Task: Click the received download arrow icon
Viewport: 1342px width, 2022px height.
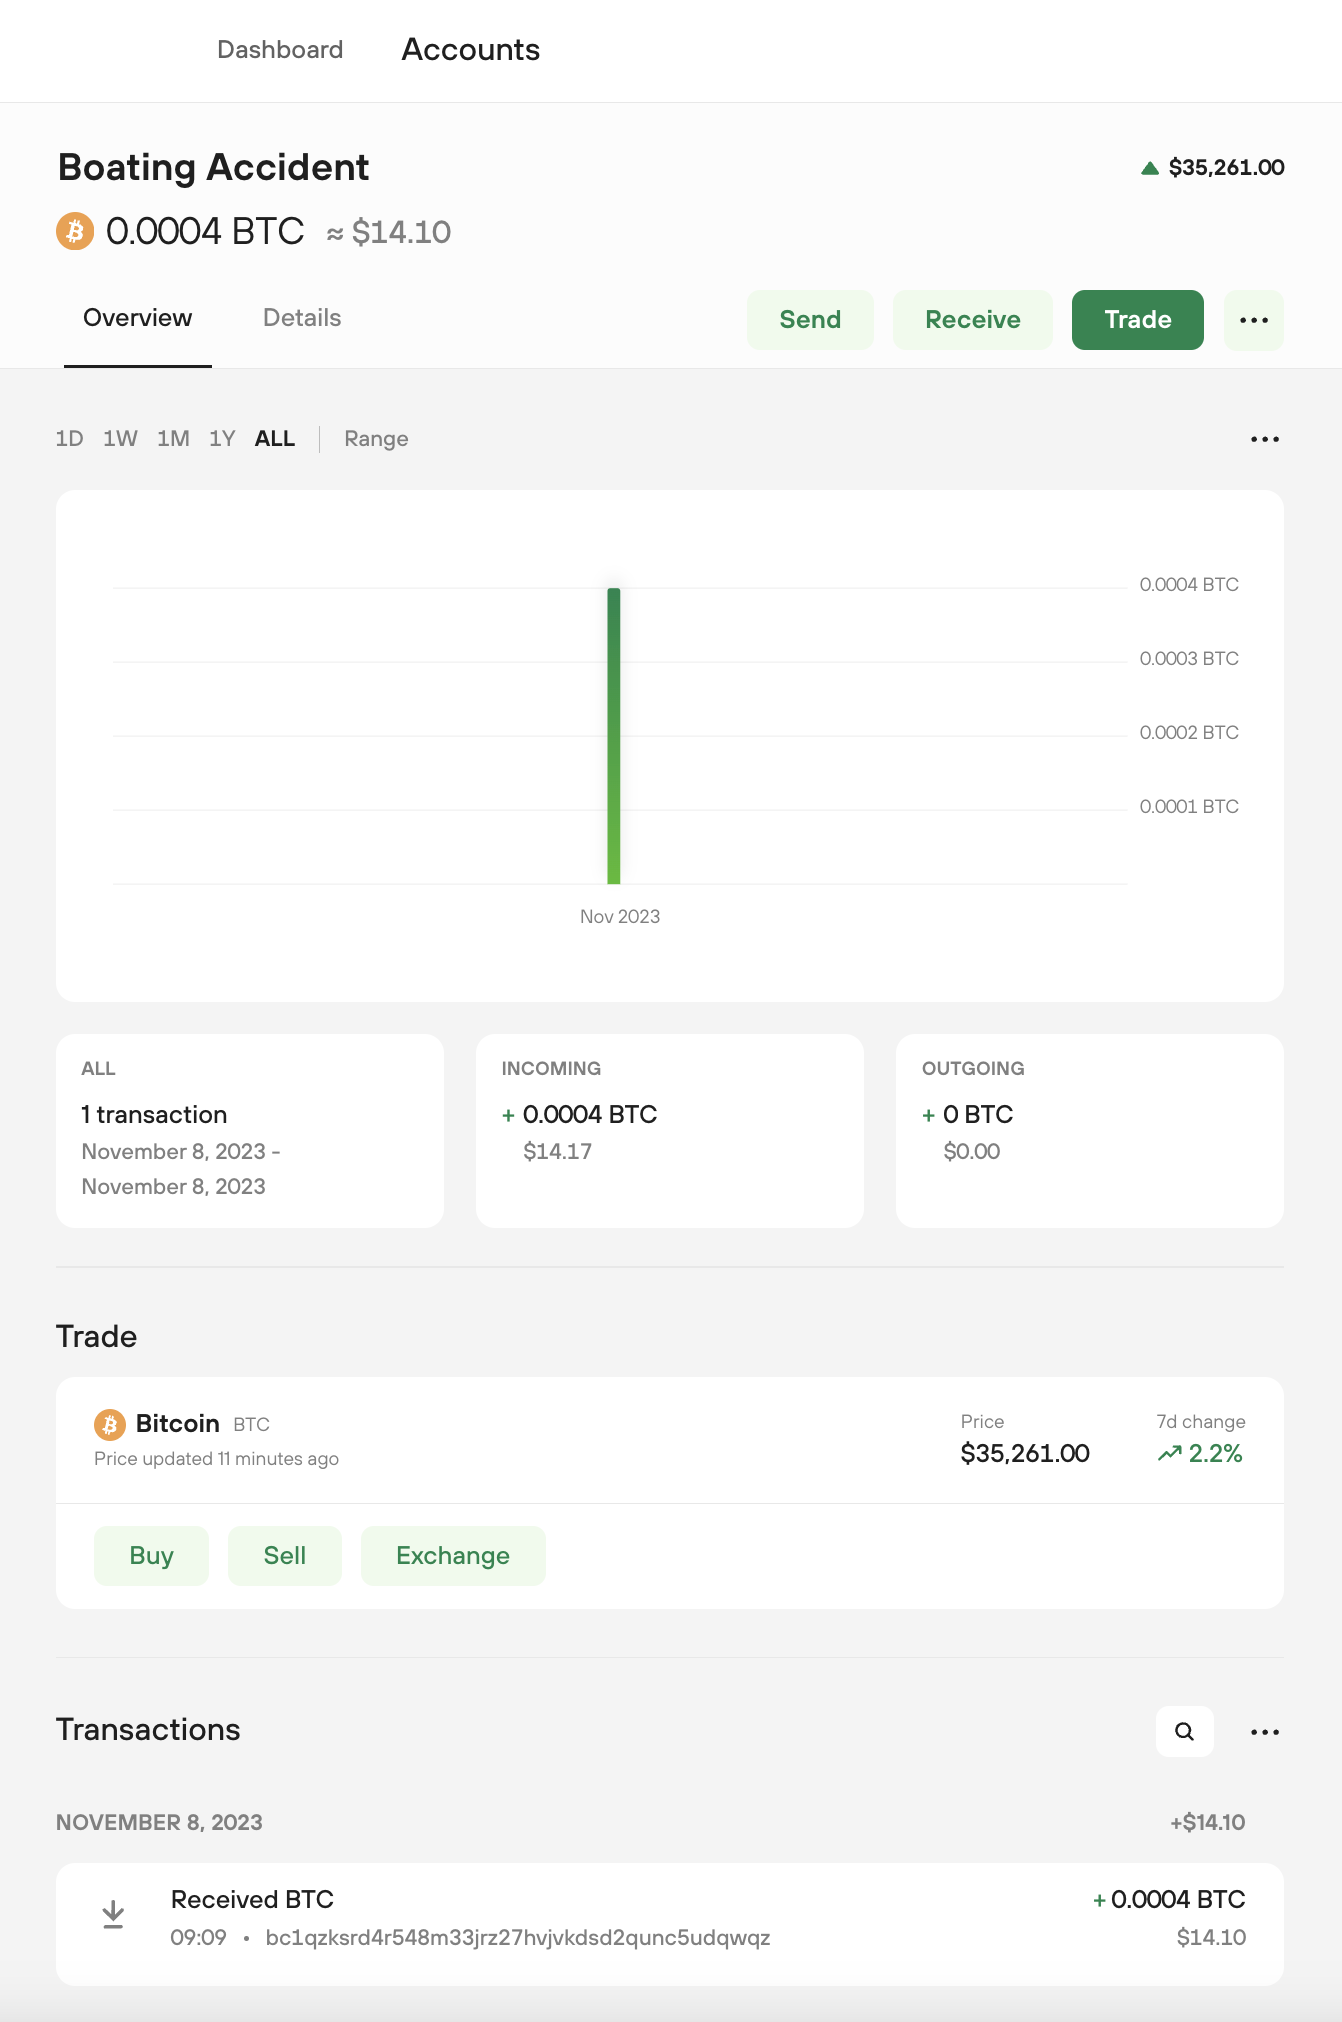Action: point(113,1915)
